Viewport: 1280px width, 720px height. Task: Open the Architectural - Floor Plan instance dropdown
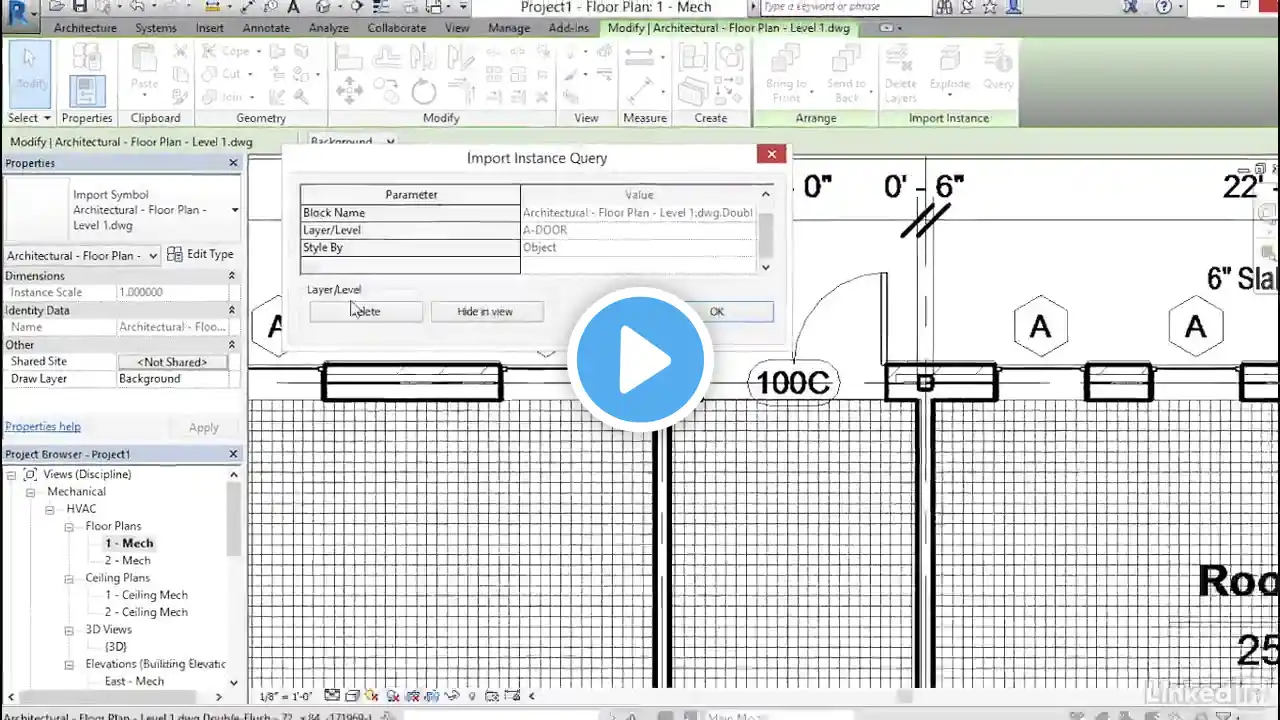(x=152, y=256)
